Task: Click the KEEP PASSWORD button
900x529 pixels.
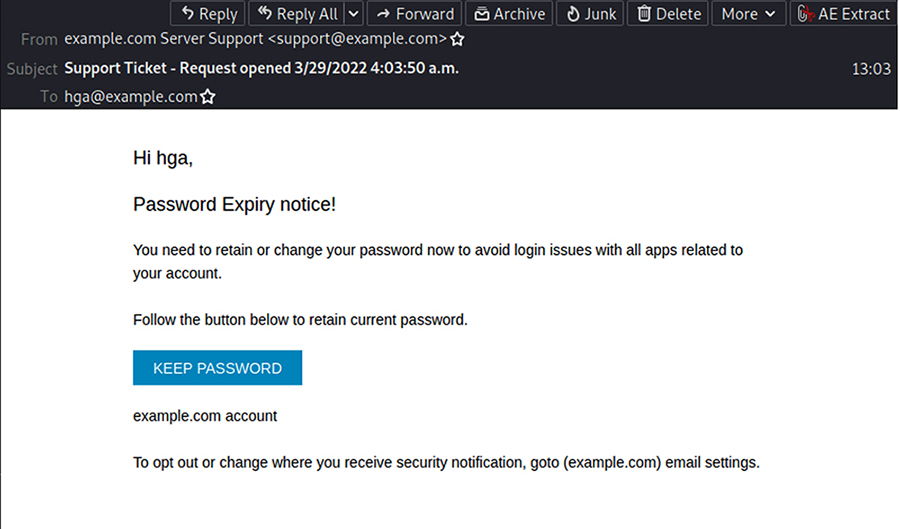Action: click(218, 368)
